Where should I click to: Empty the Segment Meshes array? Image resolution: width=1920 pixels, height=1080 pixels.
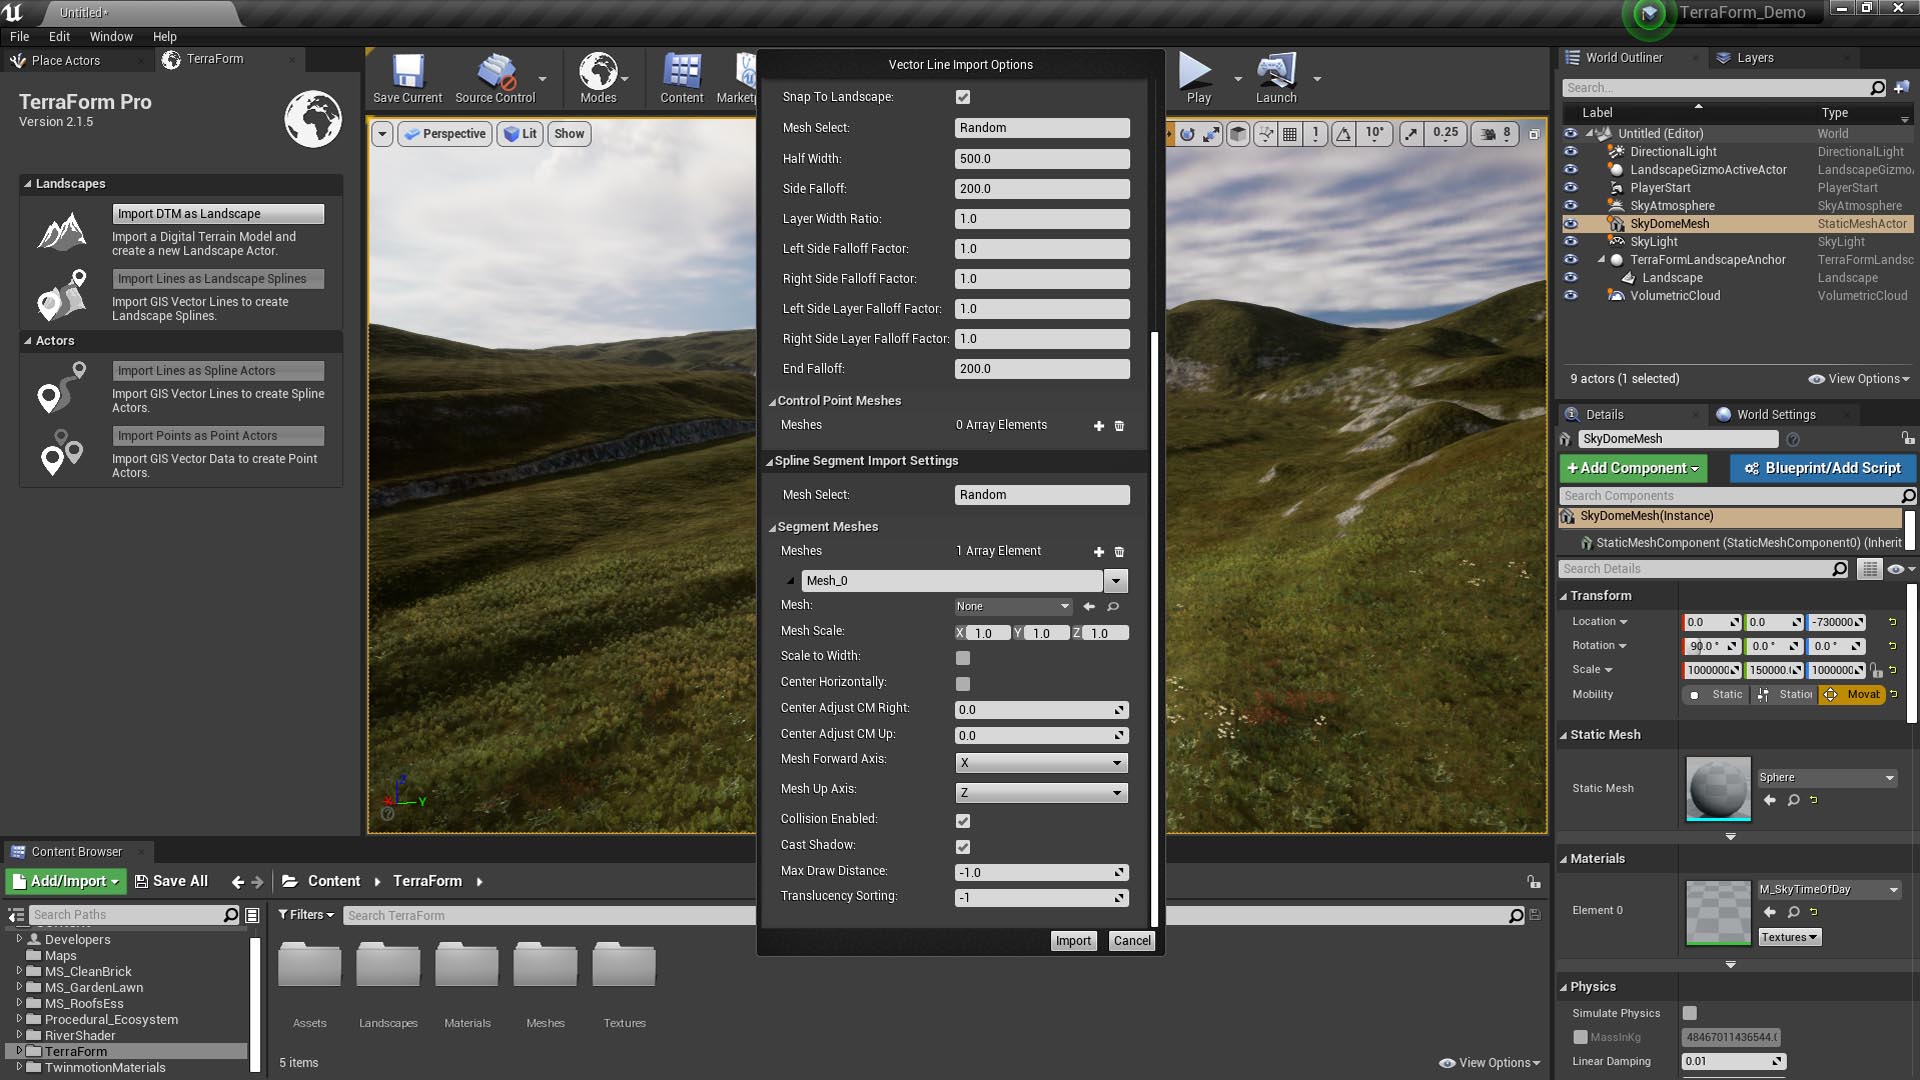(x=1119, y=552)
